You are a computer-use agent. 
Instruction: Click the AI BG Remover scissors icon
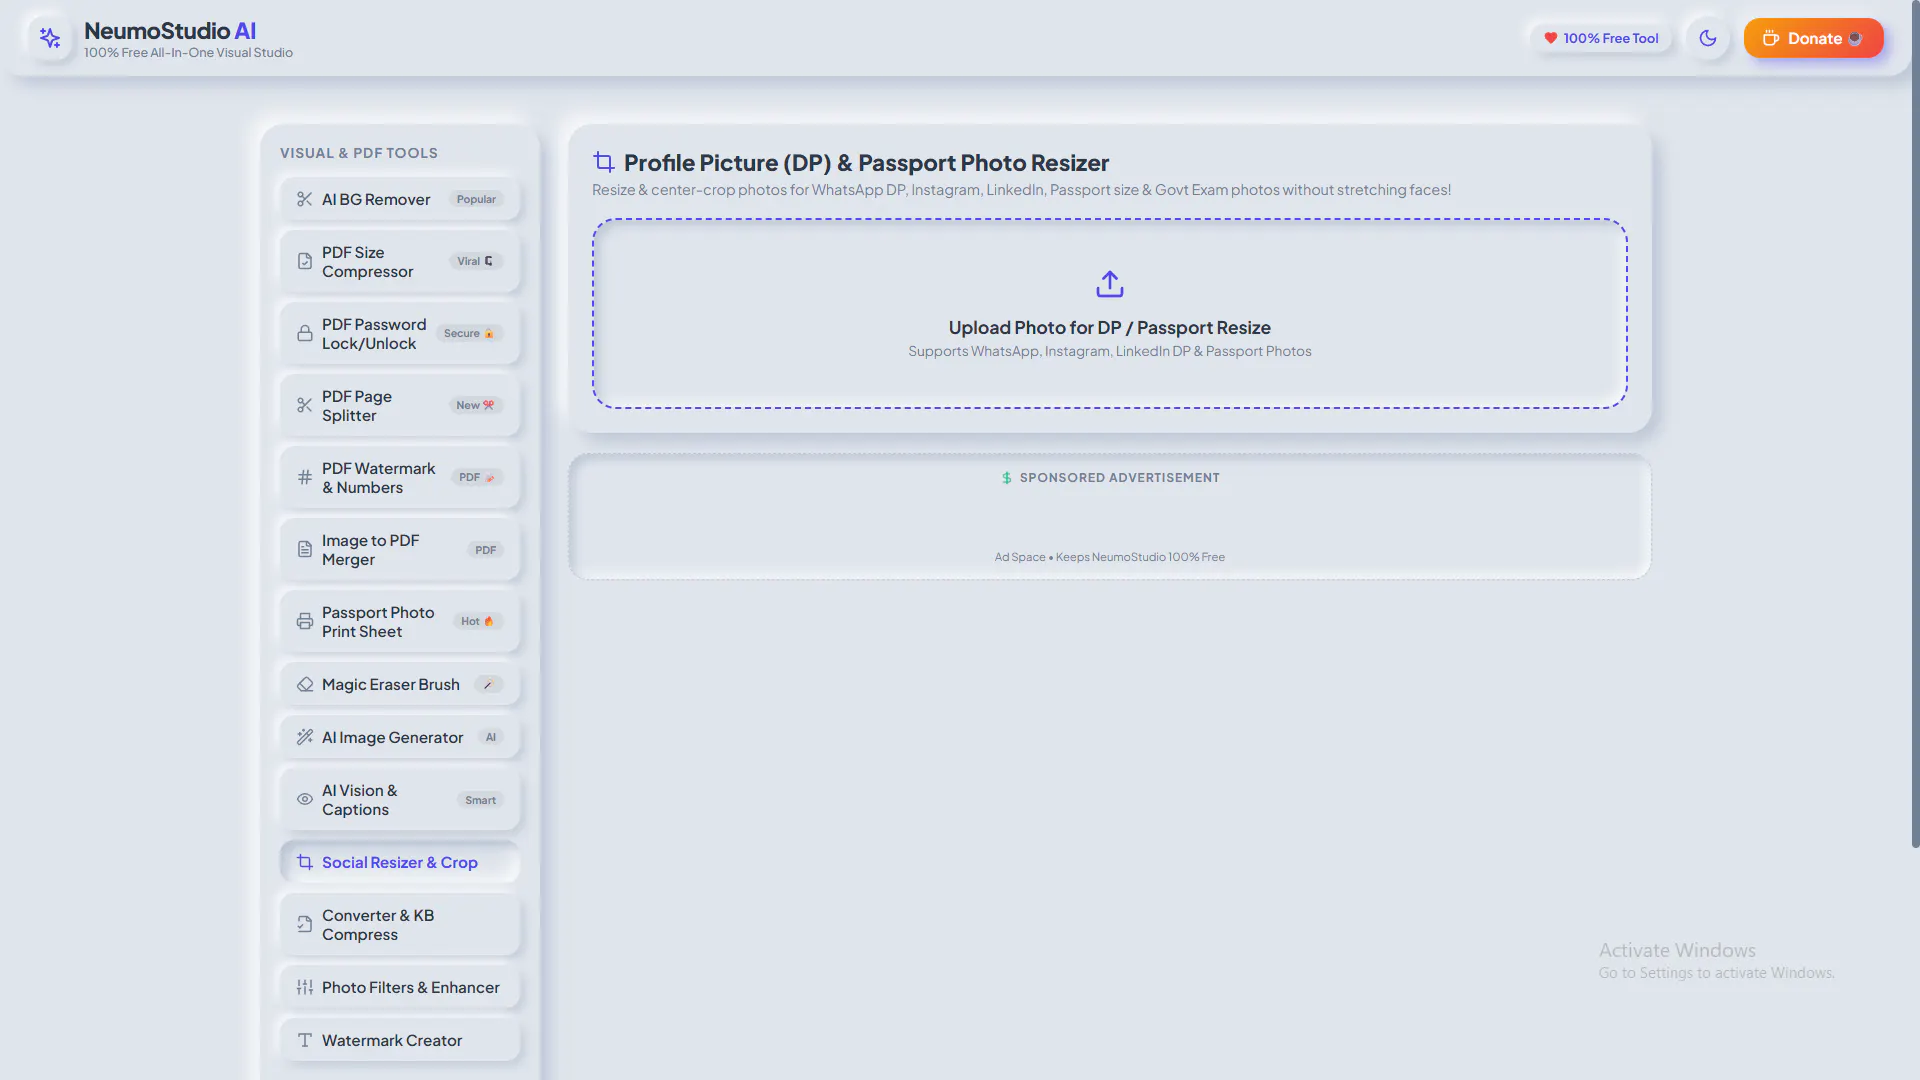point(305,199)
